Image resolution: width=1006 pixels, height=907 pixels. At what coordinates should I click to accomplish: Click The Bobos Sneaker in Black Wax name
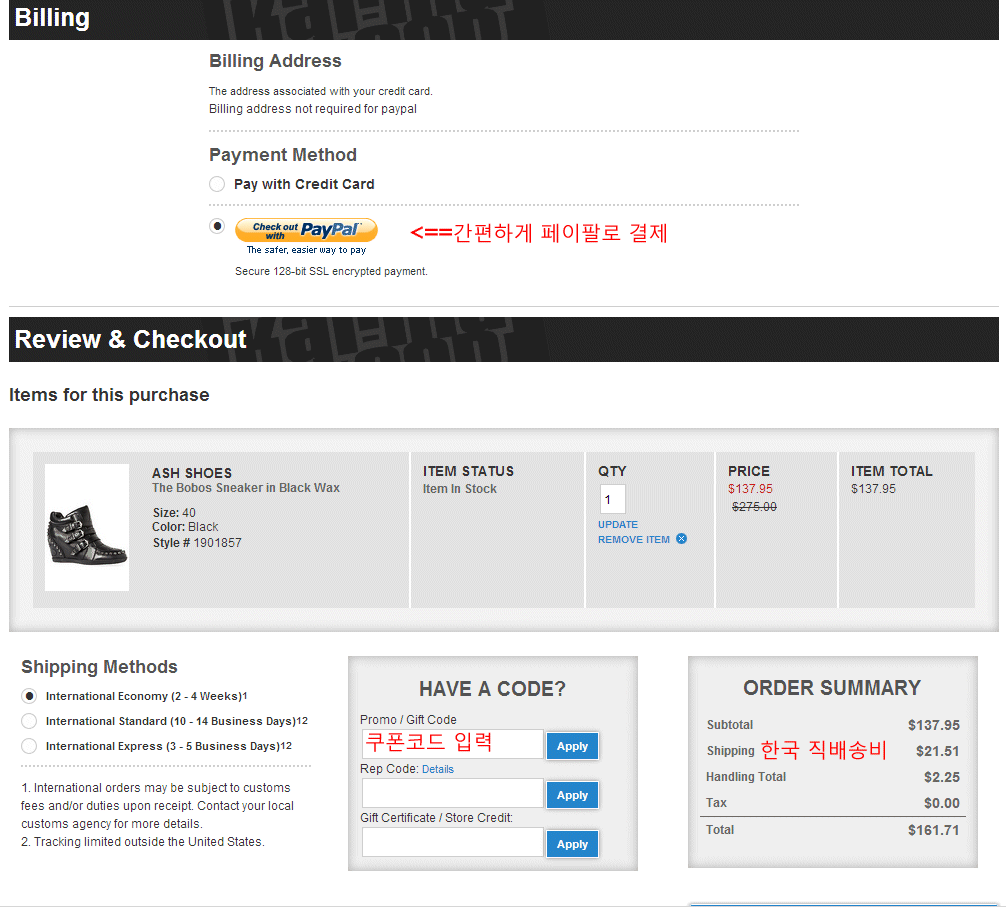(x=245, y=488)
